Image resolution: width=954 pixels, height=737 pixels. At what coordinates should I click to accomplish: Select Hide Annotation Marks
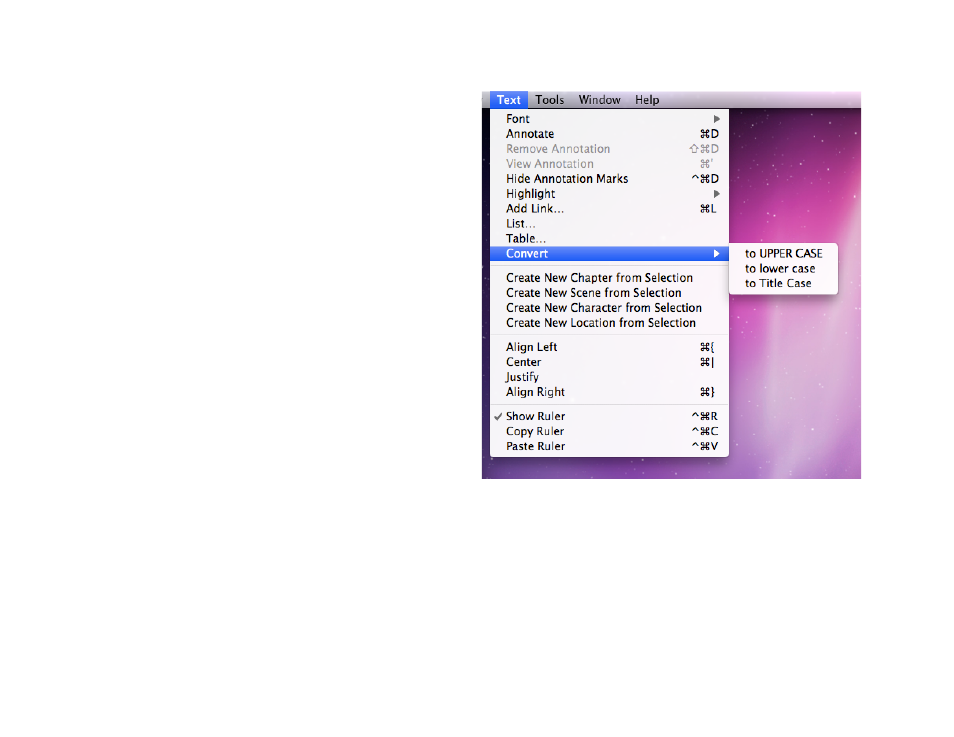coord(609,179)
